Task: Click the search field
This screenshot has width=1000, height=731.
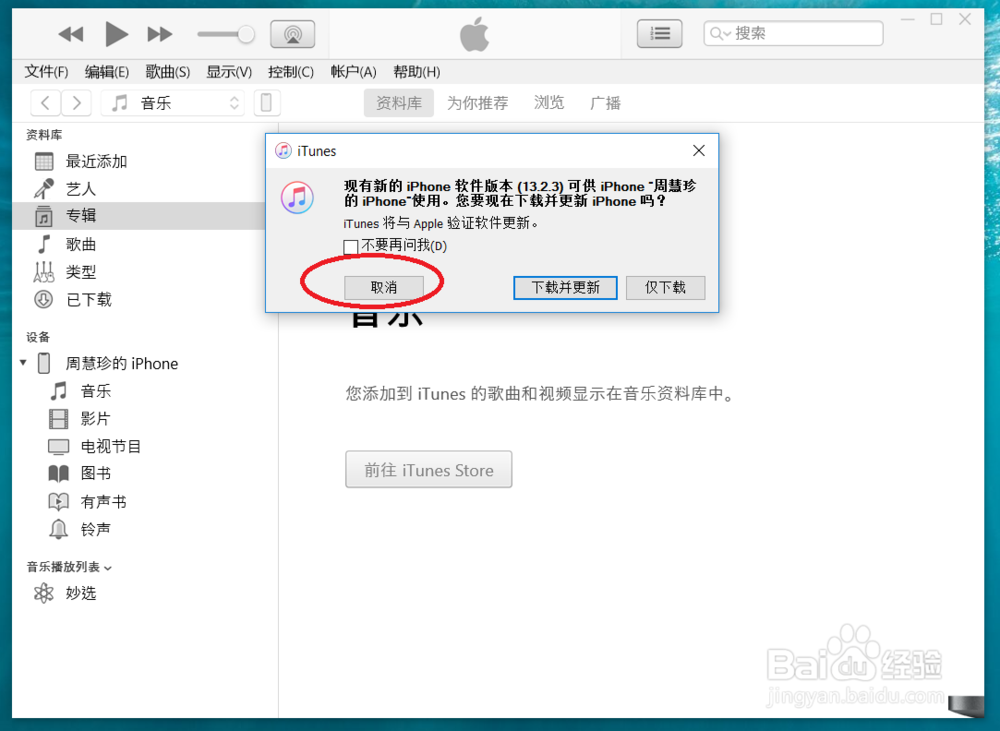Action: pos(793,33)
